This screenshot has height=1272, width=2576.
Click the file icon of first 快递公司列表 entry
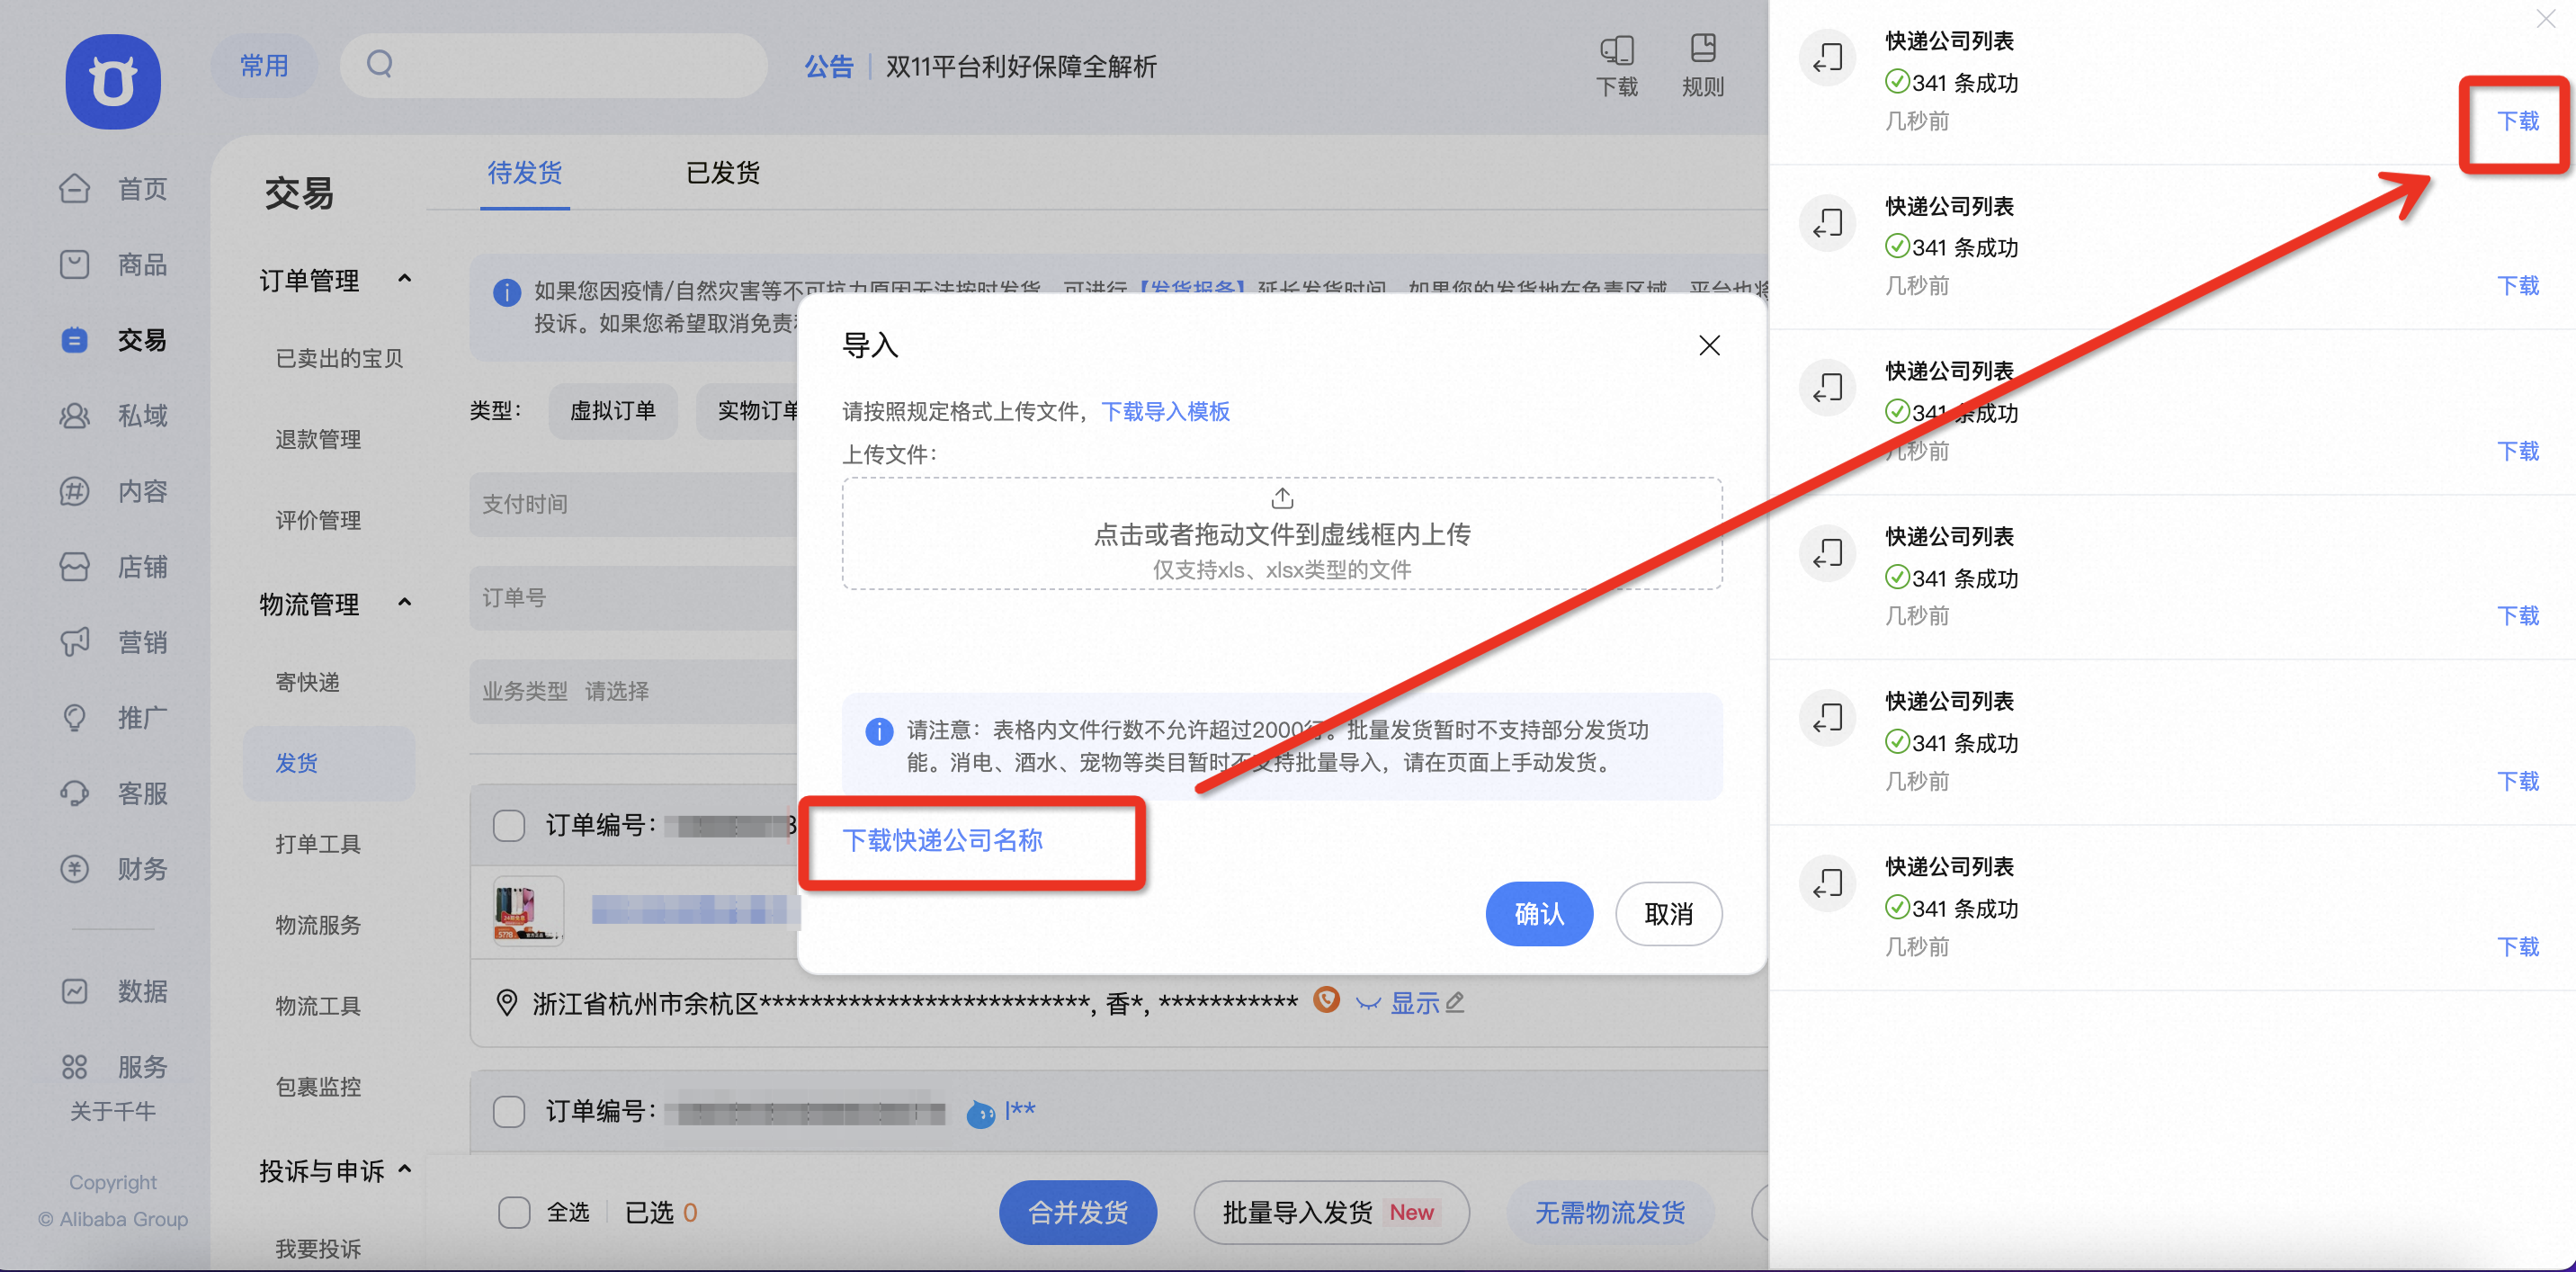(1828, 58)
